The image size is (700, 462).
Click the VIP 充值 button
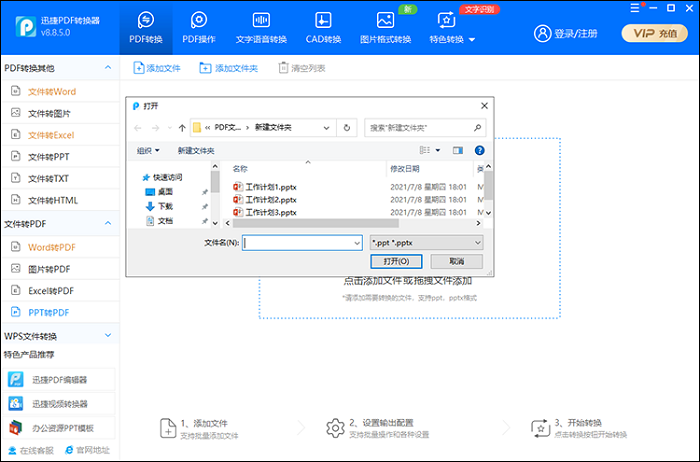(x=654, y=33)
